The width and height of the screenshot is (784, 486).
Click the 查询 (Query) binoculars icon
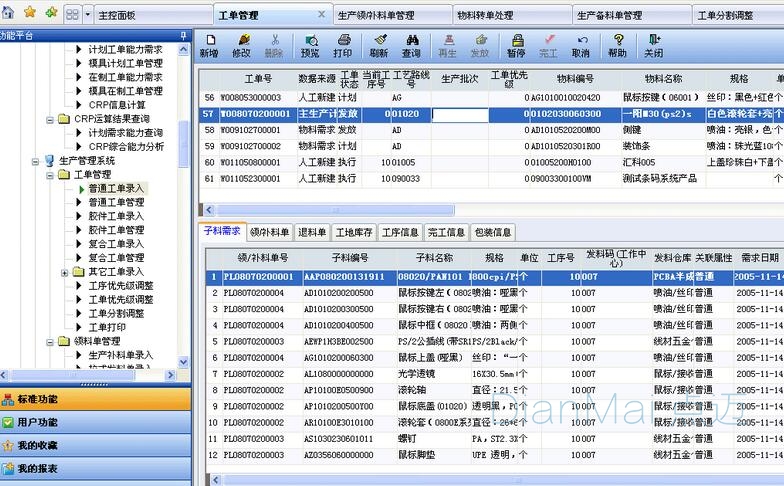coord(411,45)
